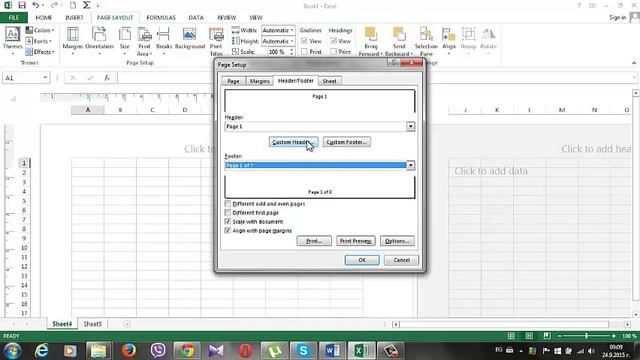Open Print Titles settings
Image resolution: width=640 pixels, height=360 pixels.
tap(216, 41)
